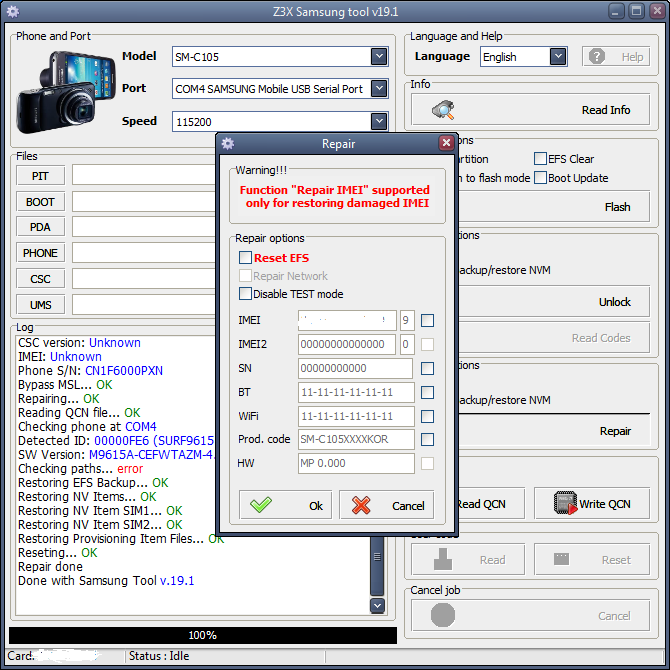Click log serial 'CN1F6000PXN'
The width and height of the screenshot is (670, 670).
124,370
